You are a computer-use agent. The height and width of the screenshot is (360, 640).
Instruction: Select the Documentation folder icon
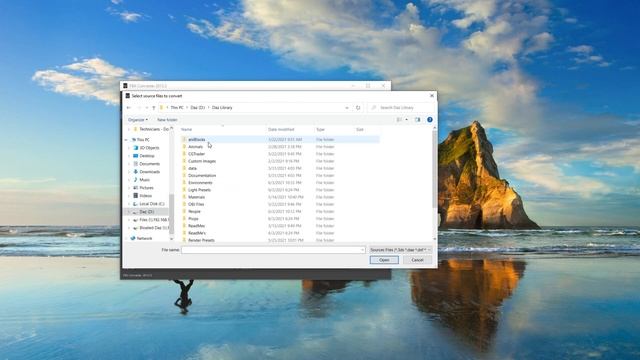(x=184, y=176)
